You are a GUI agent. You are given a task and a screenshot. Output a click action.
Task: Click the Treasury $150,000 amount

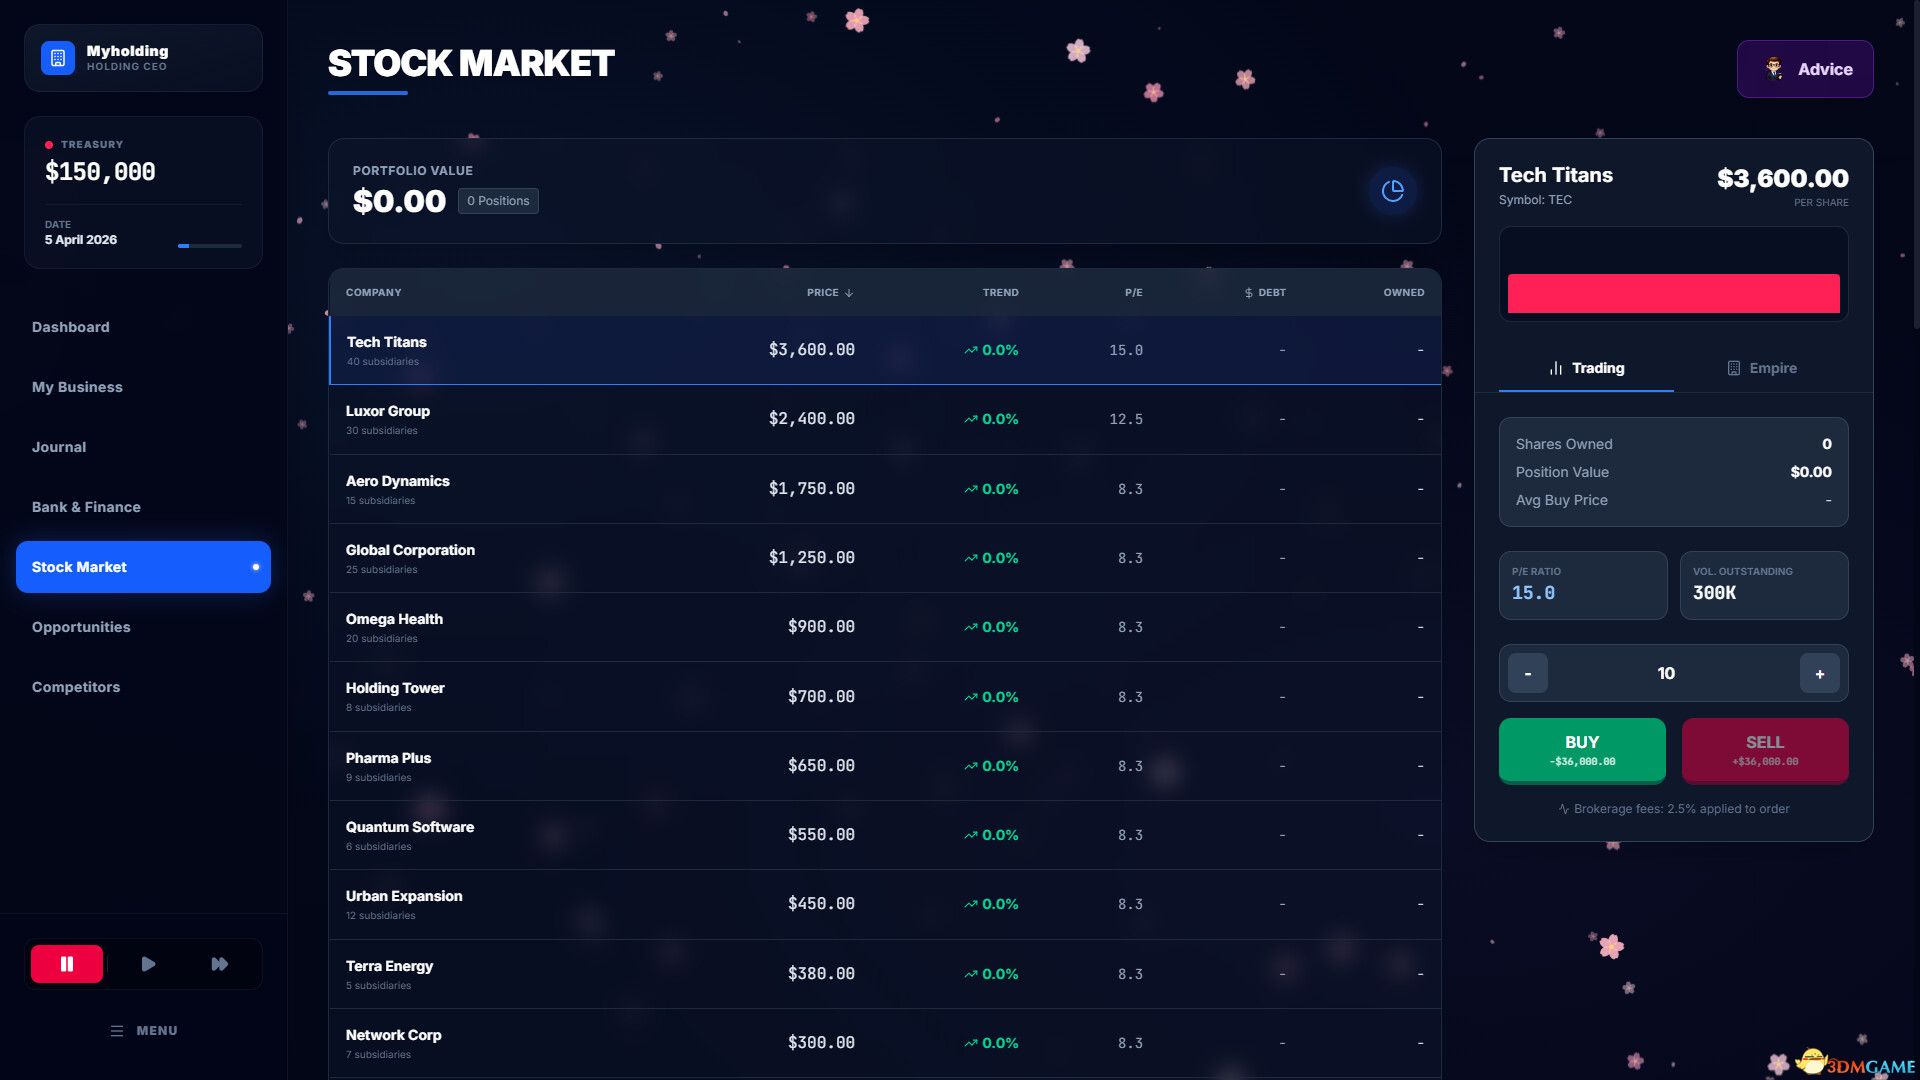click(x=100, y=172)
